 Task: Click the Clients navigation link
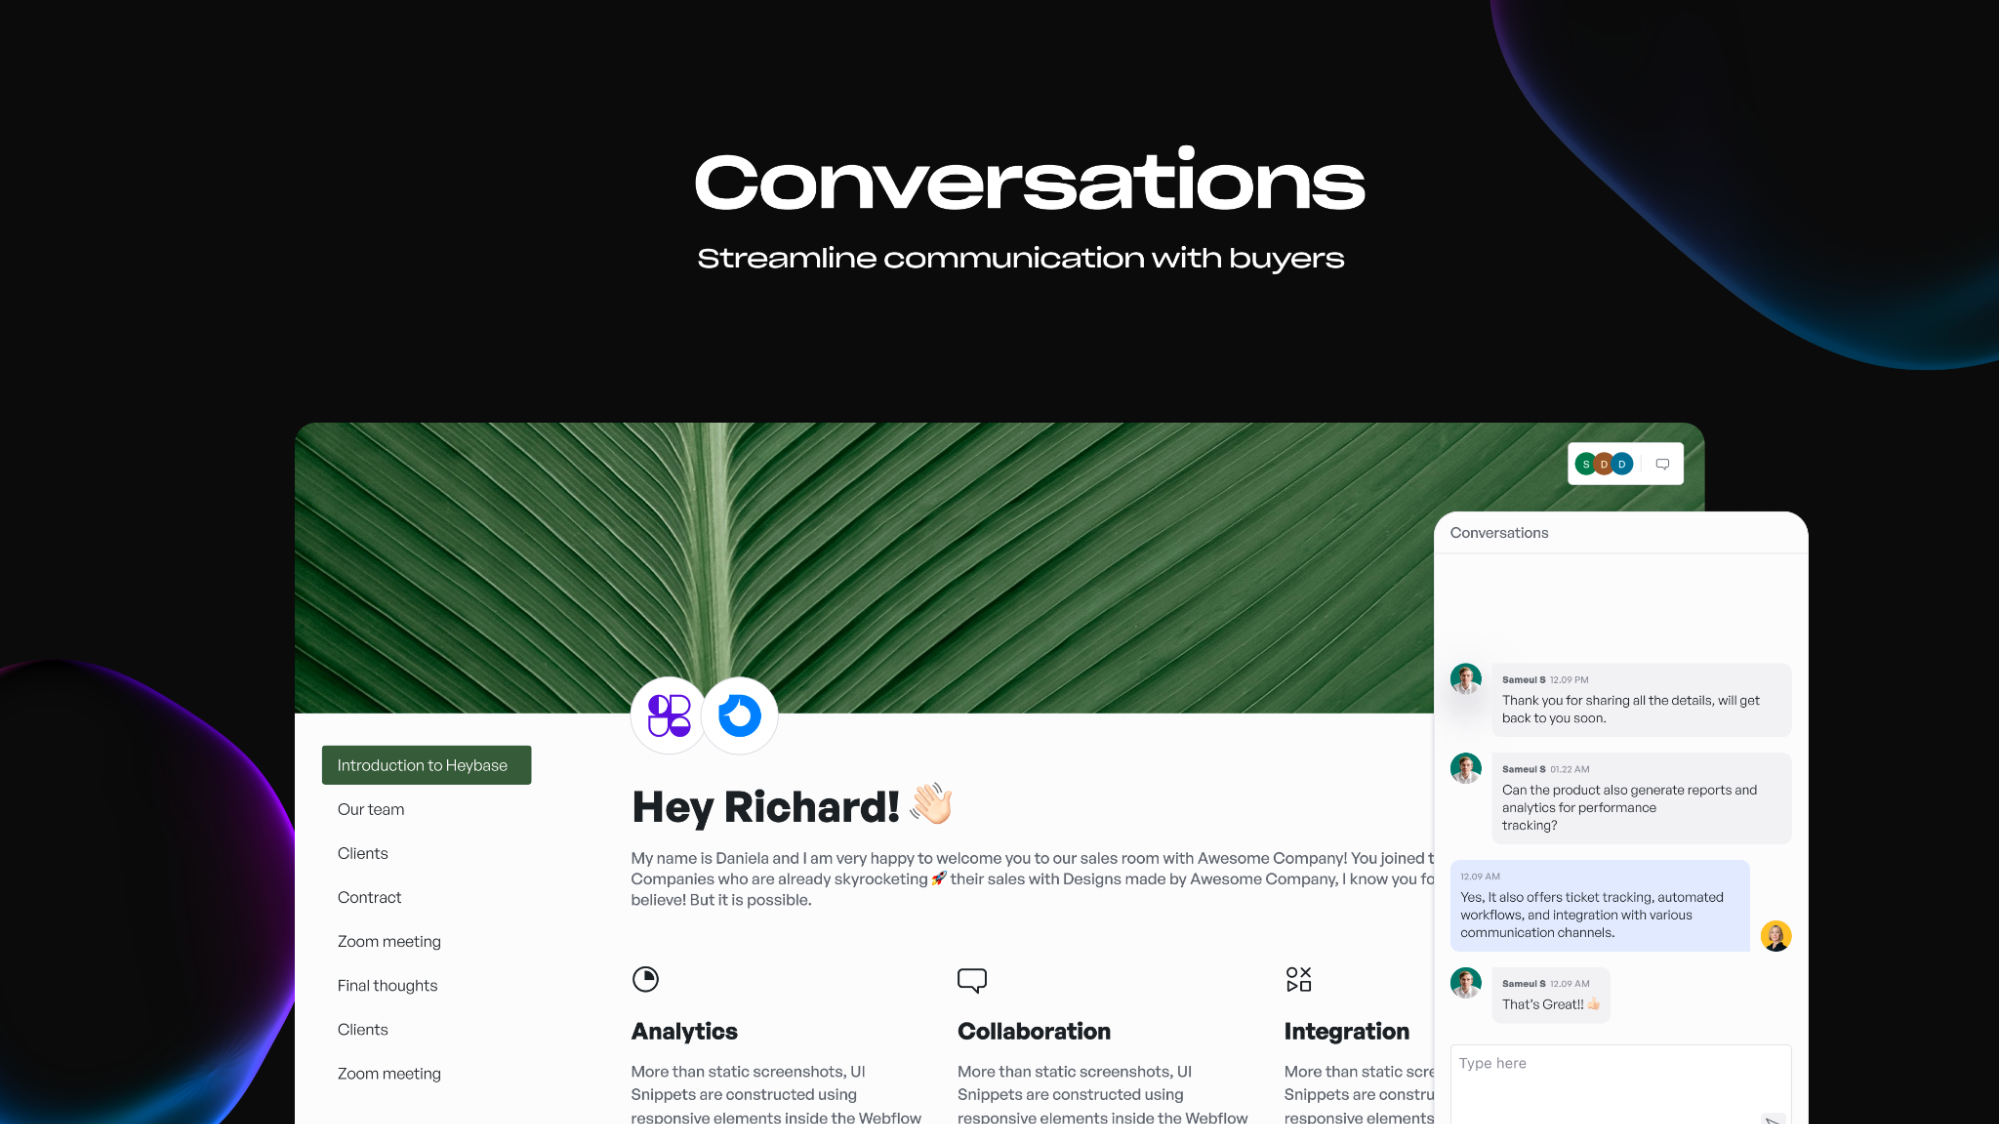(x=362, y=852)
